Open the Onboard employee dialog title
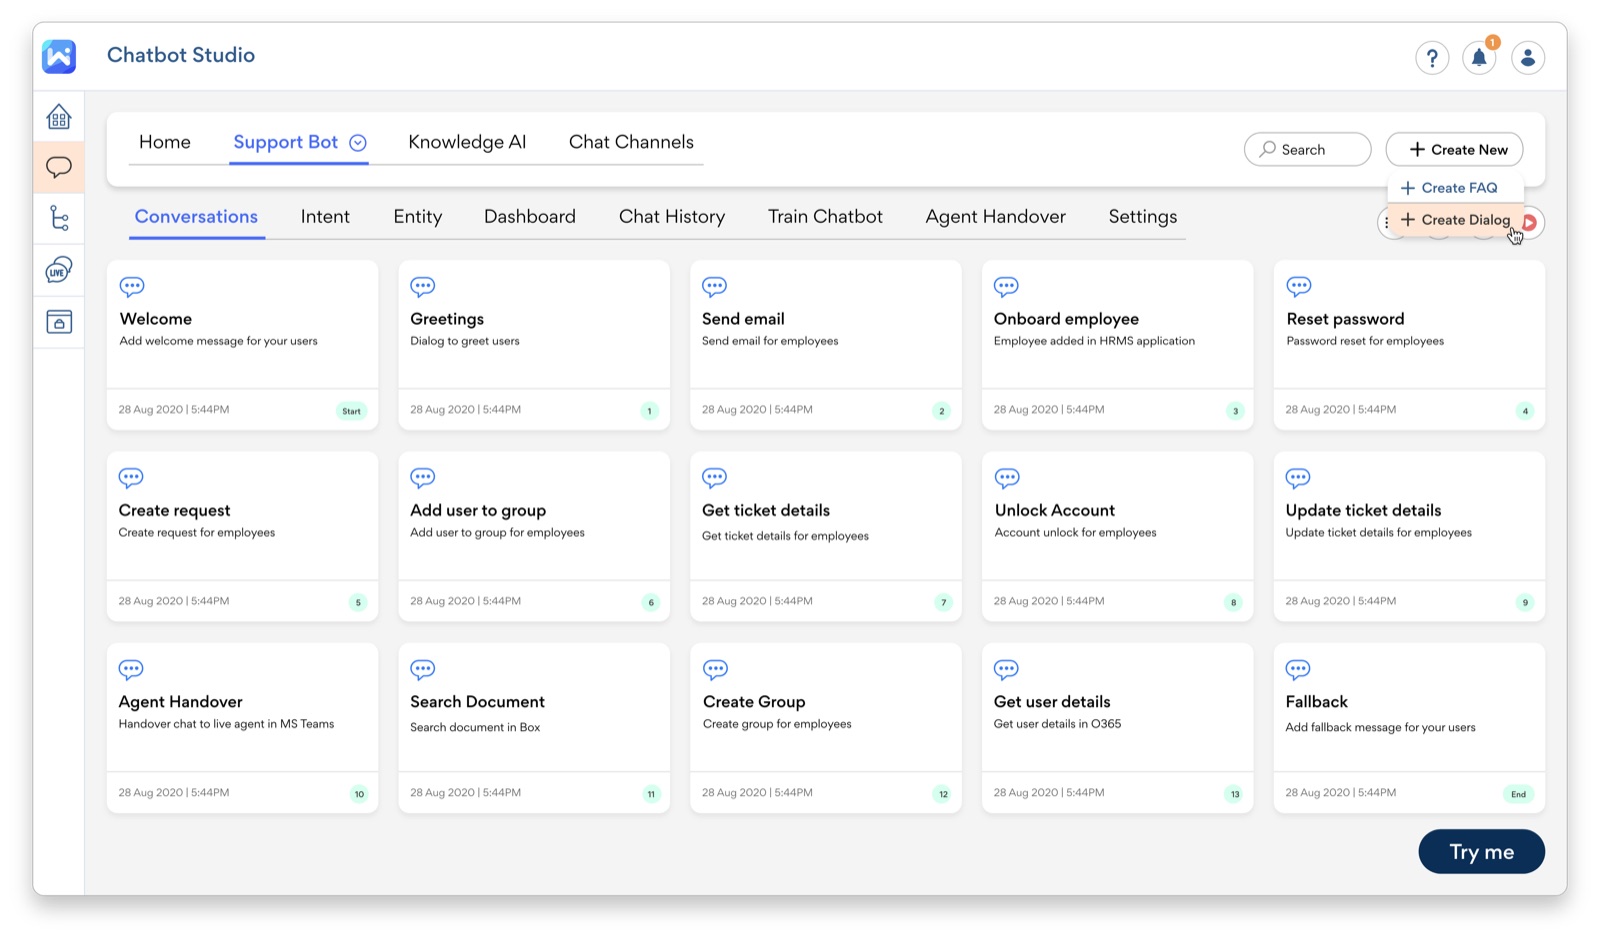Screen dimensions: 1600x939 (1066, 319)
